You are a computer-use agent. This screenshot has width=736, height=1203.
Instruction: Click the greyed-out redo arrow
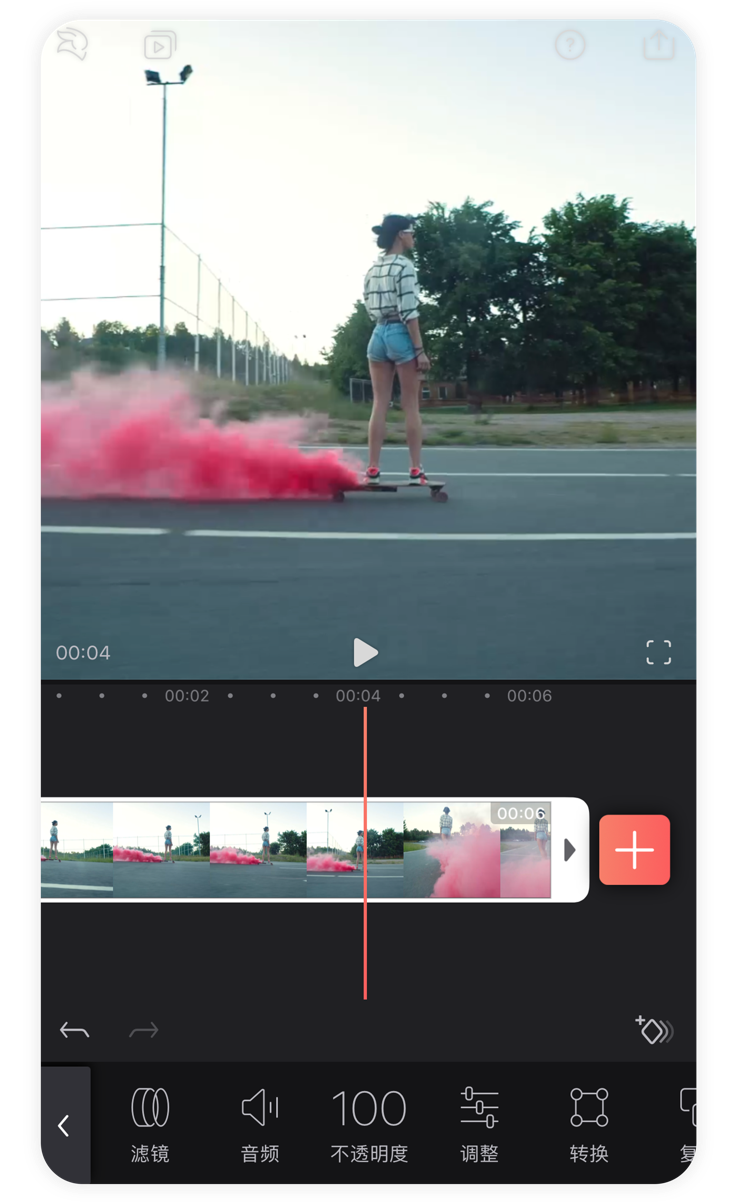[x=144, y=1030]
